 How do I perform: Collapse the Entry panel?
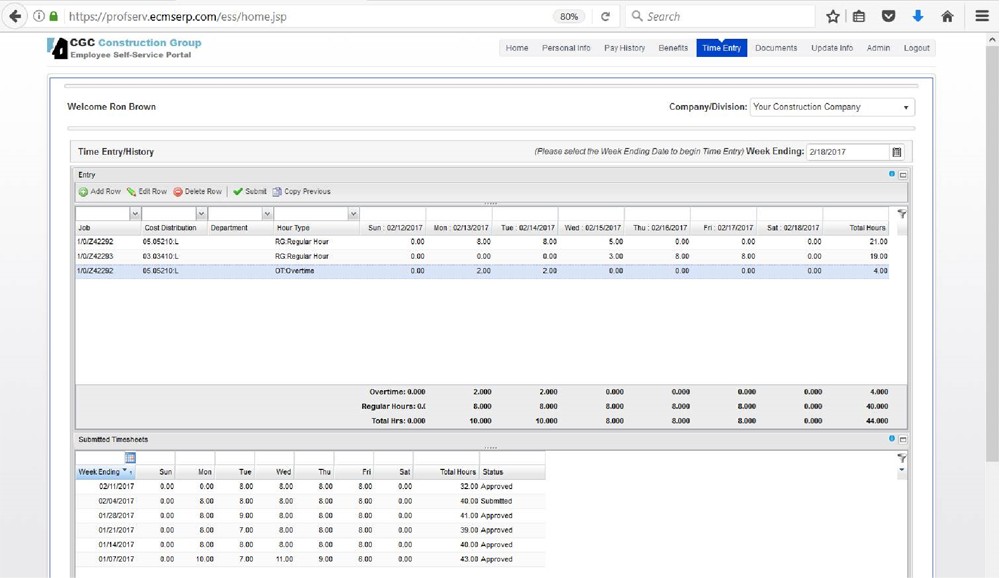click(x=903, y=175)
